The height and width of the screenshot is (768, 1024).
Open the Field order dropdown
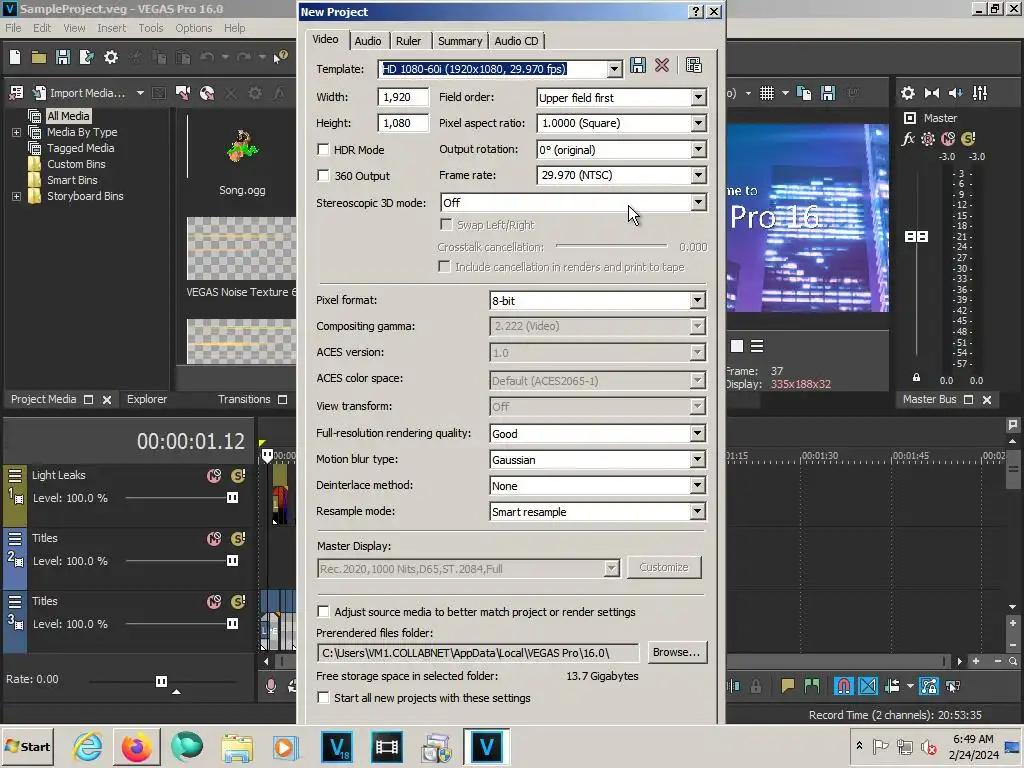[698, 97]
